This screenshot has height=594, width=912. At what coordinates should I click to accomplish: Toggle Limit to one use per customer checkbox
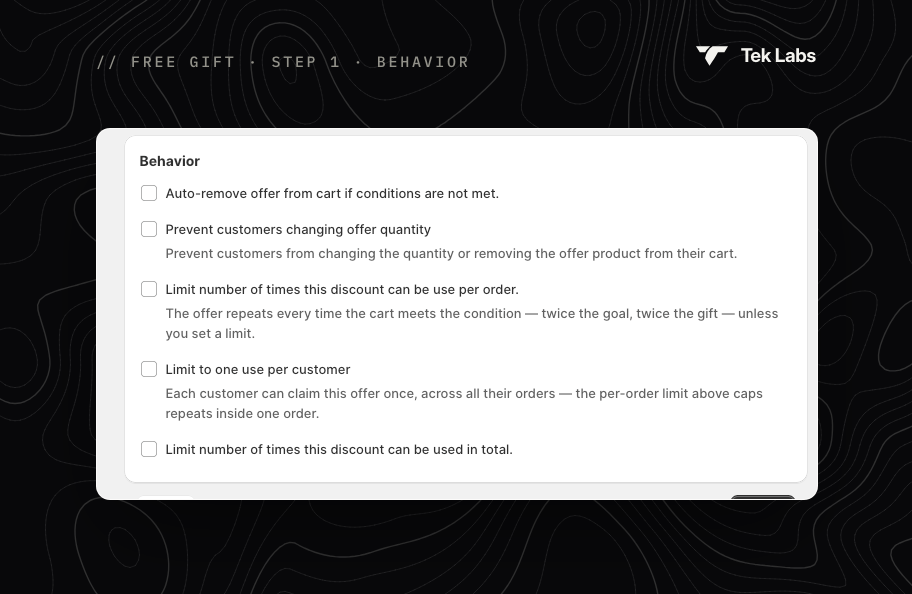(149, 369)
